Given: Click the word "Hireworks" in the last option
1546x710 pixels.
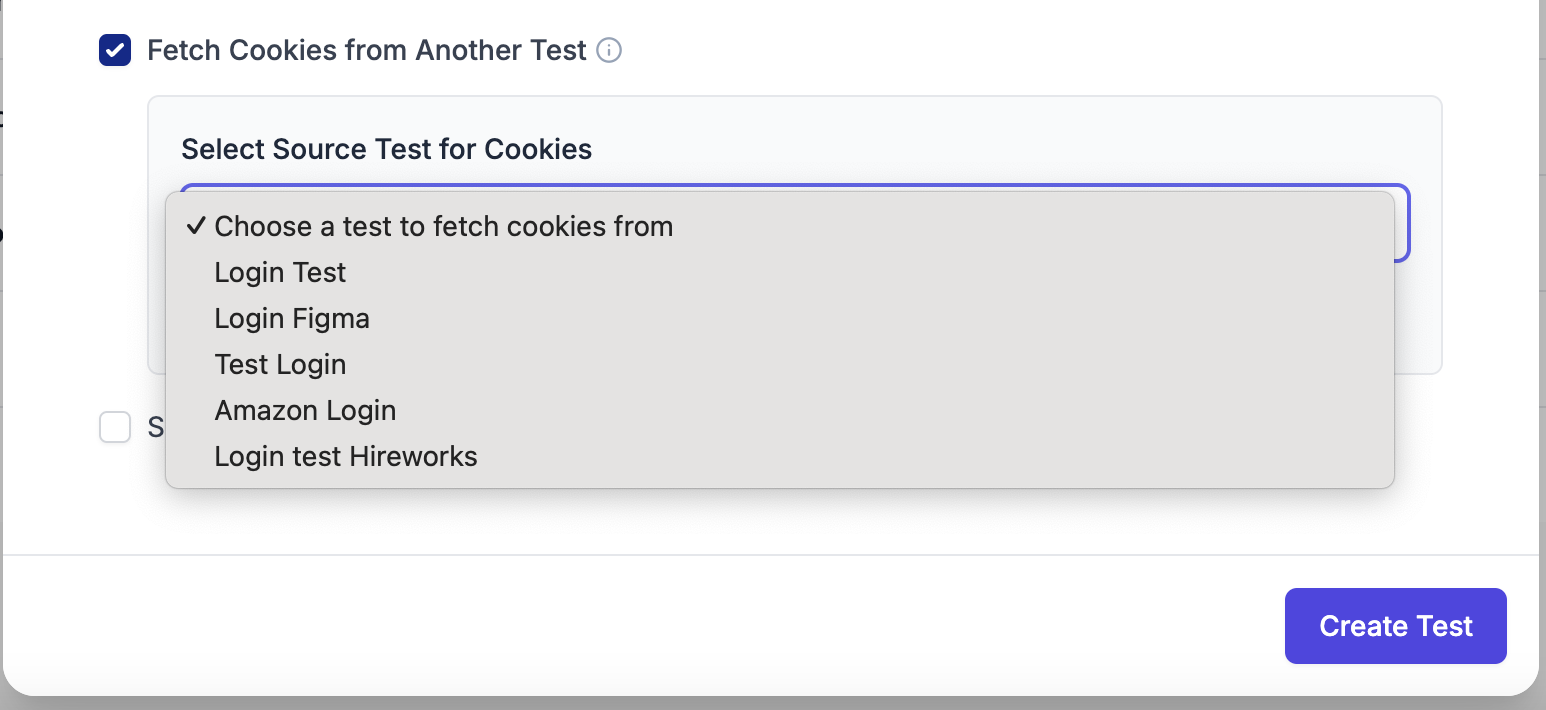Looking at the screenshot, I should pyautogui.click(x=412, y=457).
